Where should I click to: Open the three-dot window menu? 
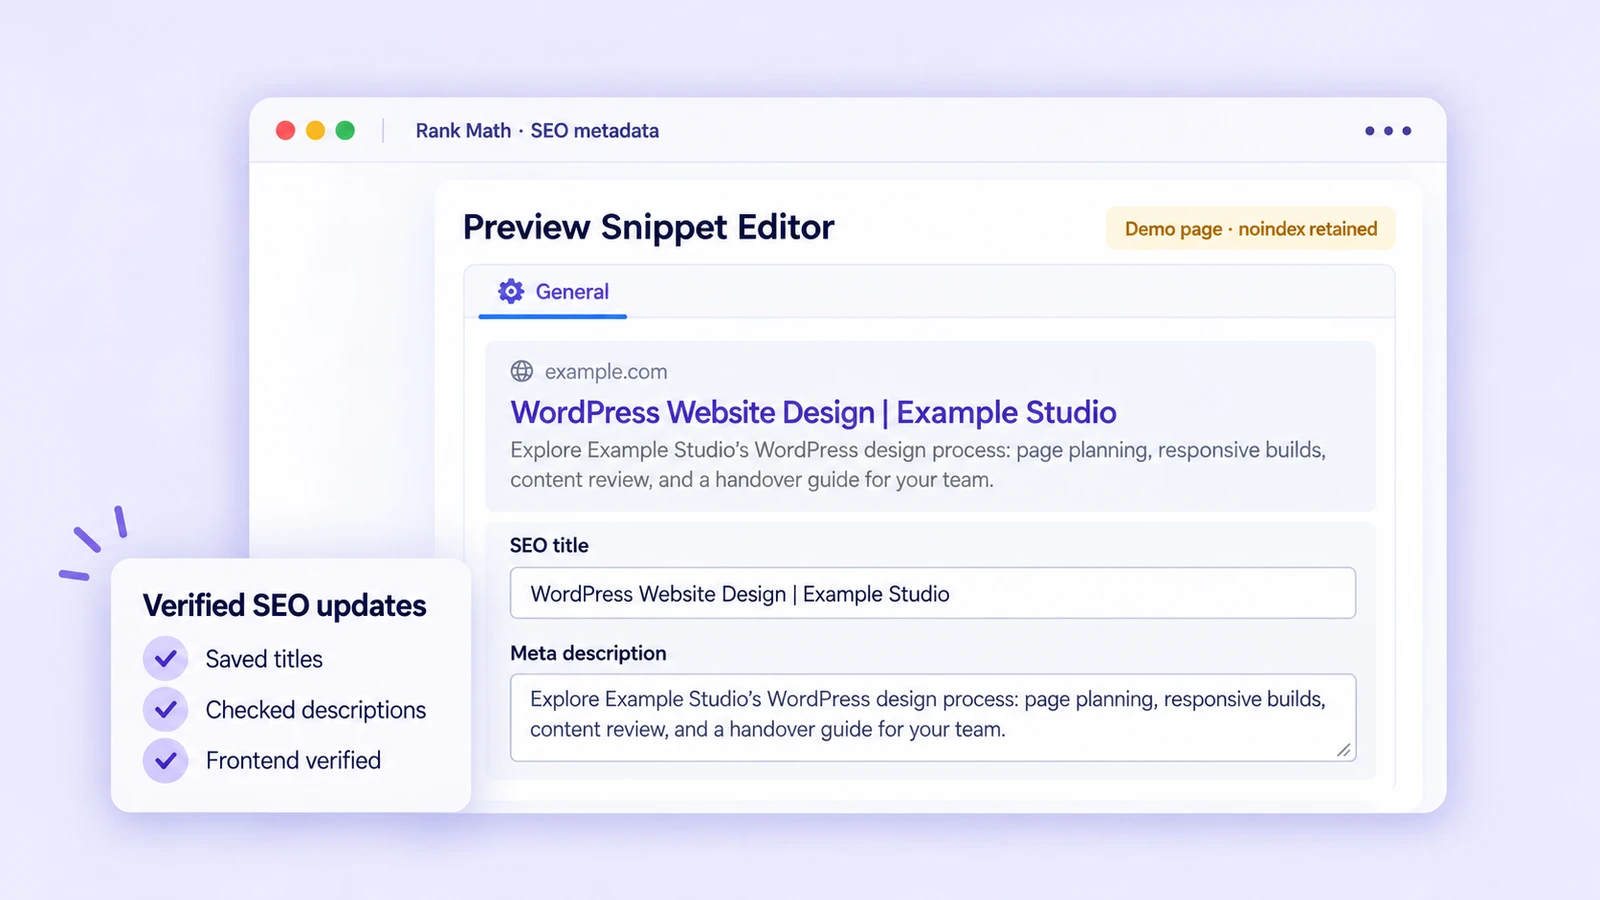(x=1388, y=131)
